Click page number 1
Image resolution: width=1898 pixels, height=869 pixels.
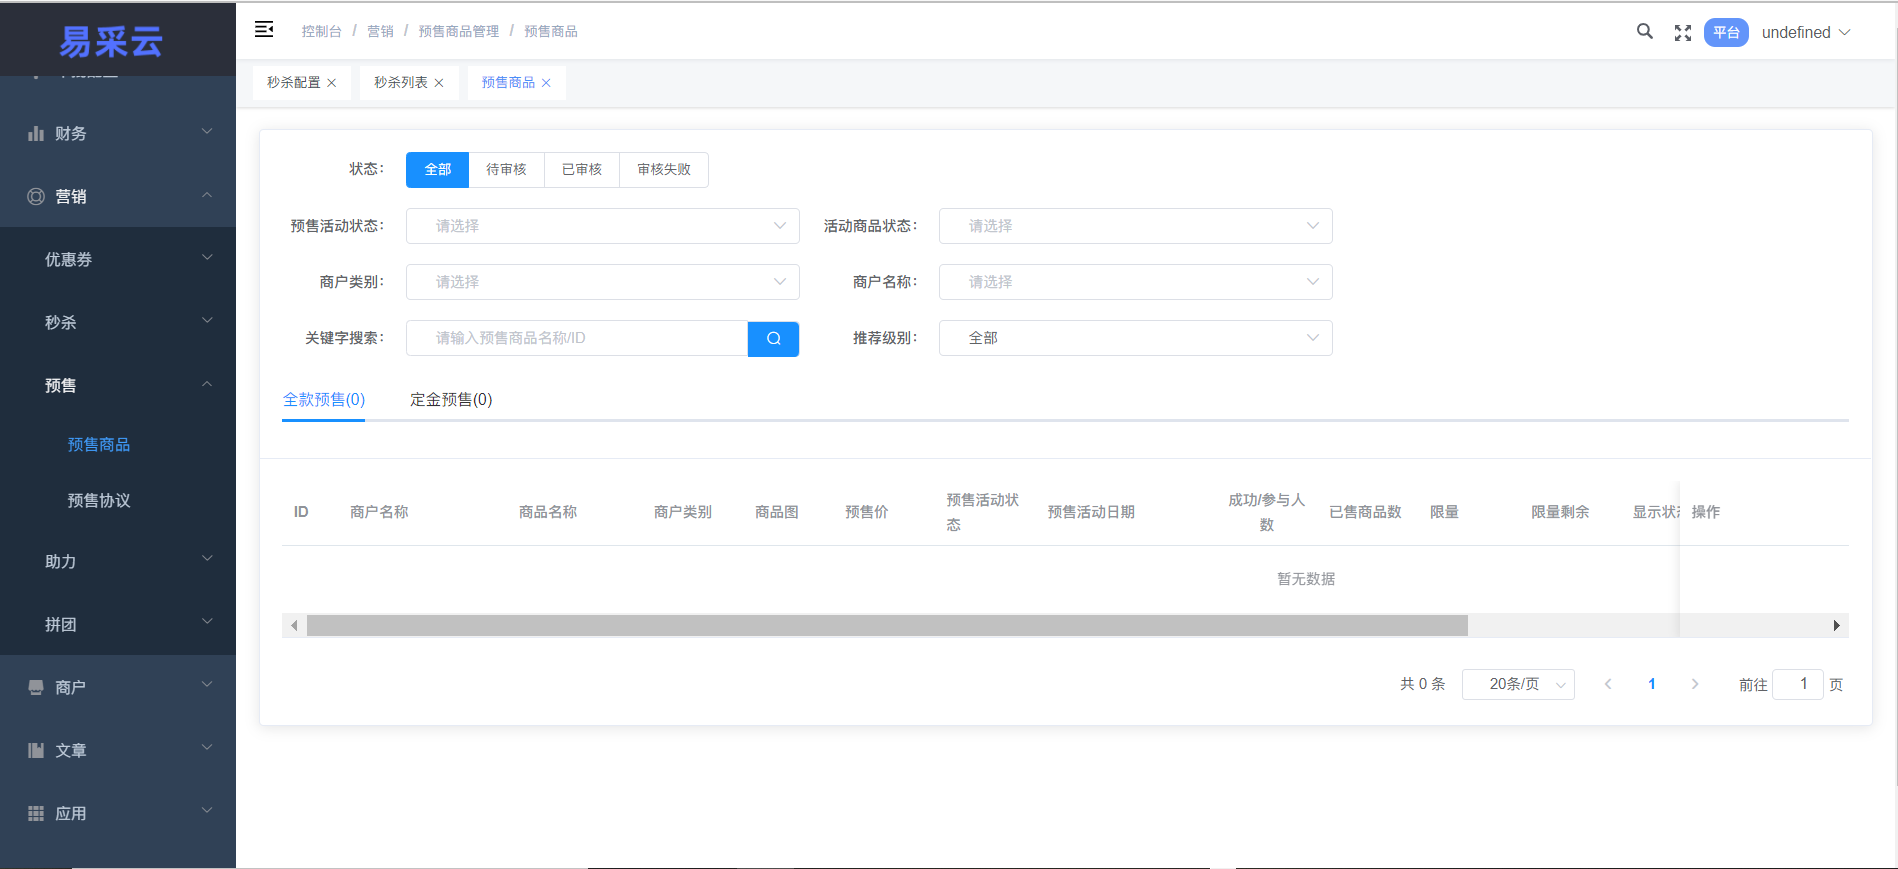(x=1652, y=684)
